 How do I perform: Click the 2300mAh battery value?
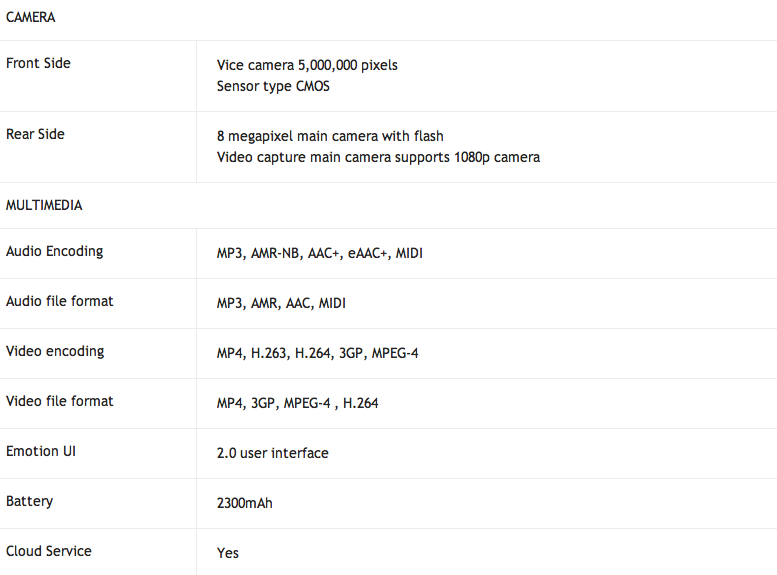[244, 504]
